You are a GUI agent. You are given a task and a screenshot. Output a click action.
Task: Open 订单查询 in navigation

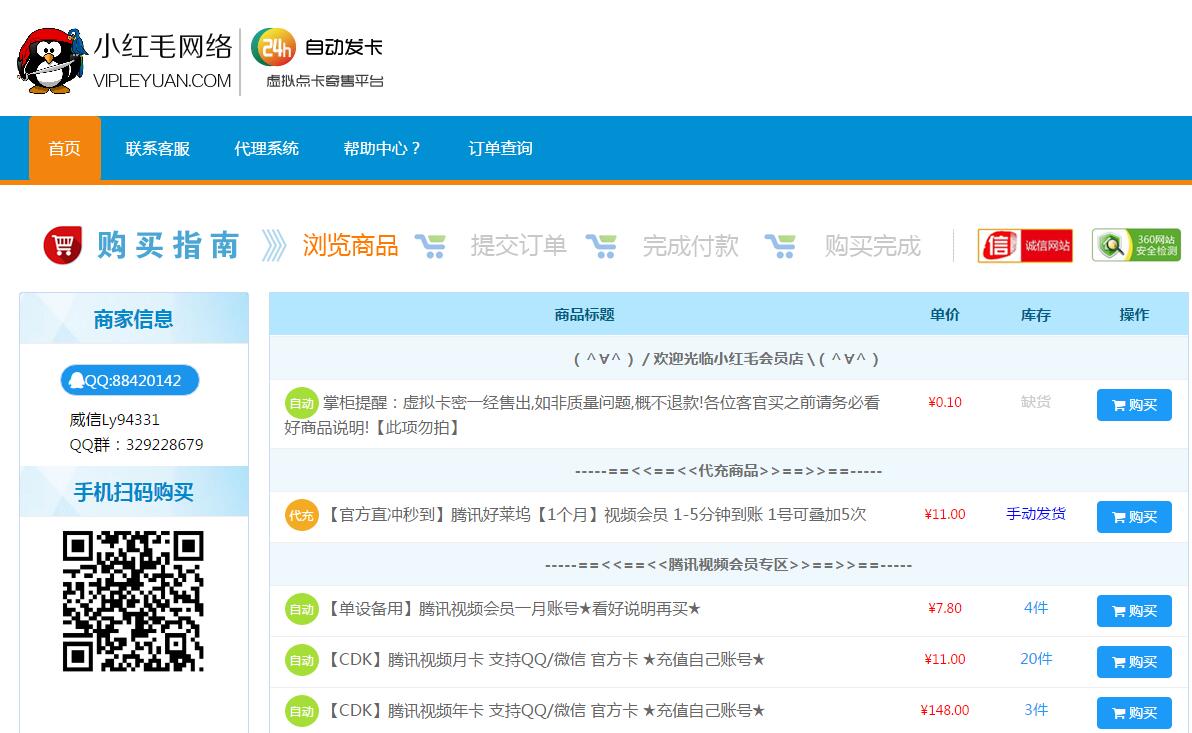(x=500, y=148)
